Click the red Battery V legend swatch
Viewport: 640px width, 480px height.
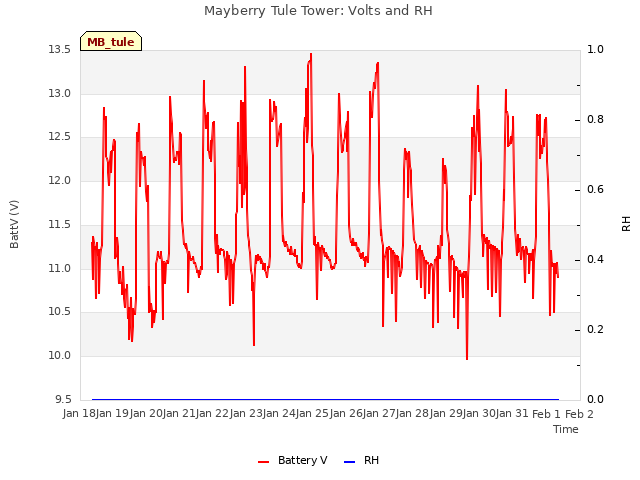click(264, 462)
